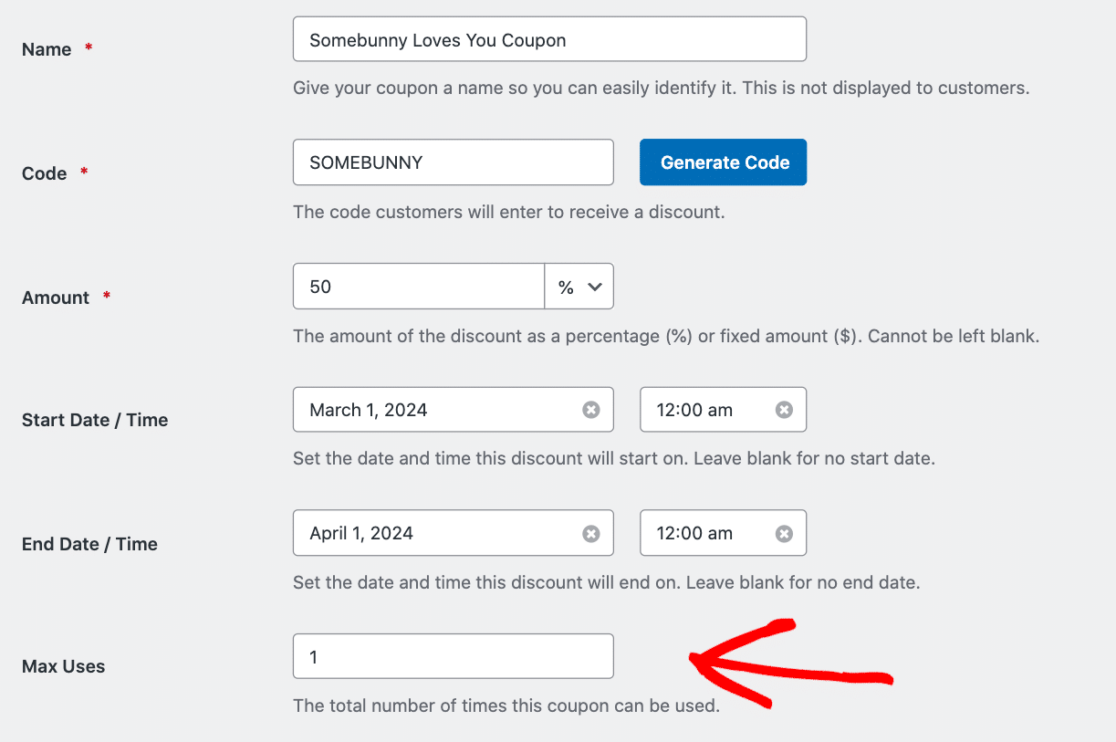
Task: Click the Max Uses number field
Action: click(452, 657)
